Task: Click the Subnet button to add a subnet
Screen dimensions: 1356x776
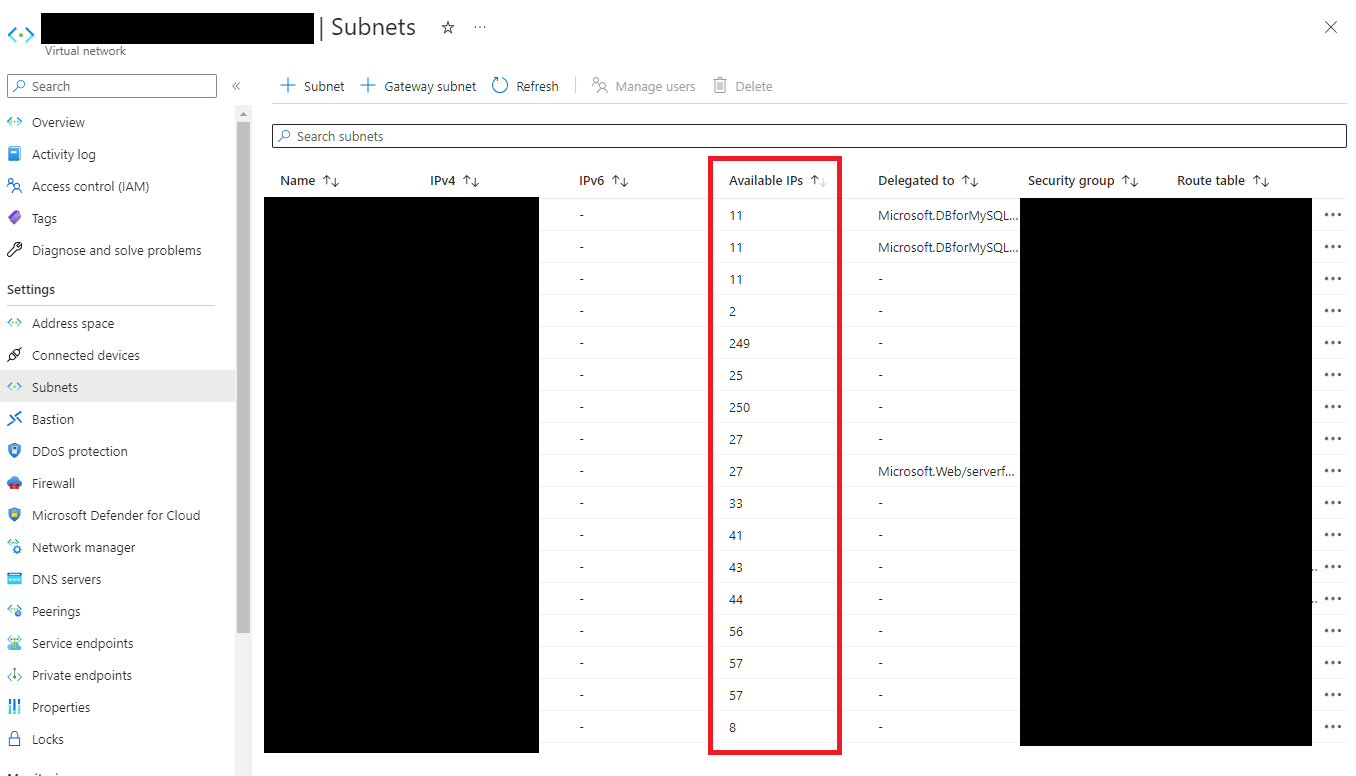Action: coord(312,85)
